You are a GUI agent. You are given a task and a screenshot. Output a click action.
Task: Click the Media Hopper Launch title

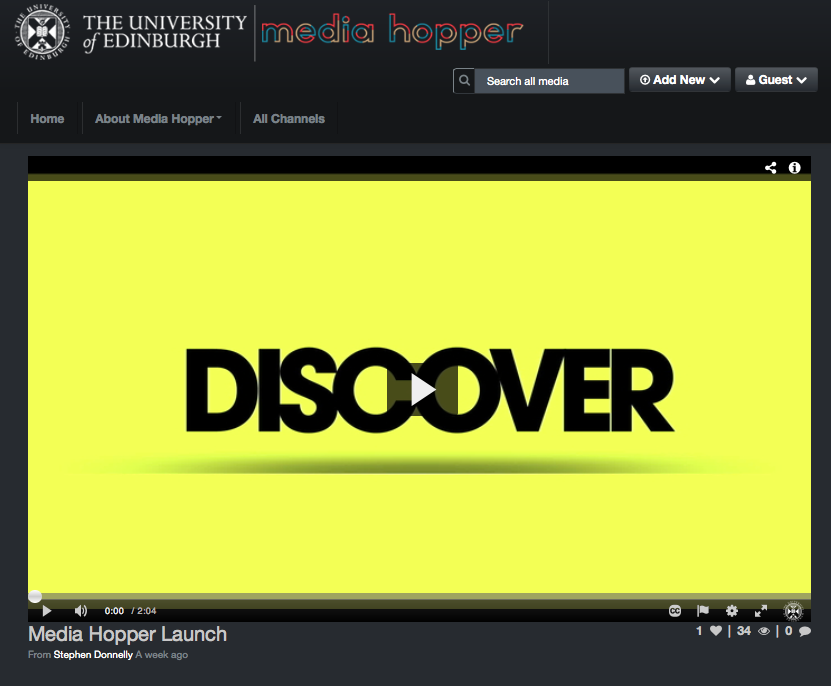pos(127,634)
